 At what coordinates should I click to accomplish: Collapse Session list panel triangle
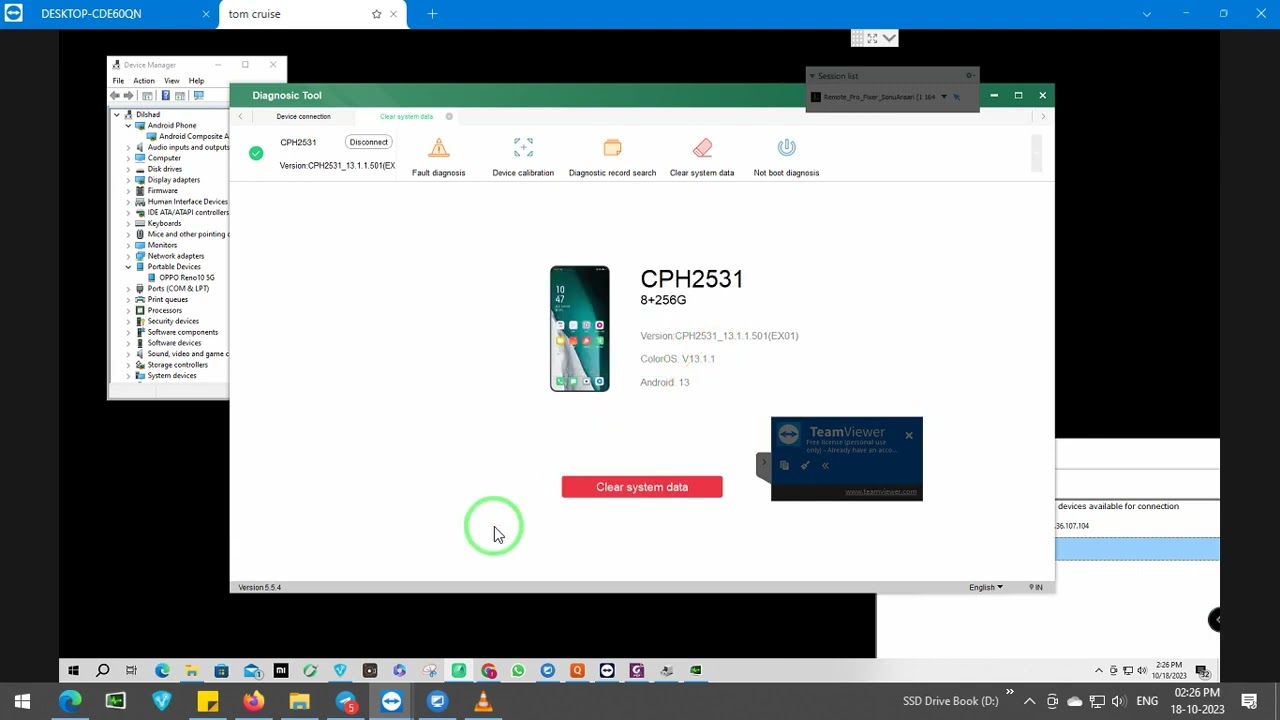(812, 76)
